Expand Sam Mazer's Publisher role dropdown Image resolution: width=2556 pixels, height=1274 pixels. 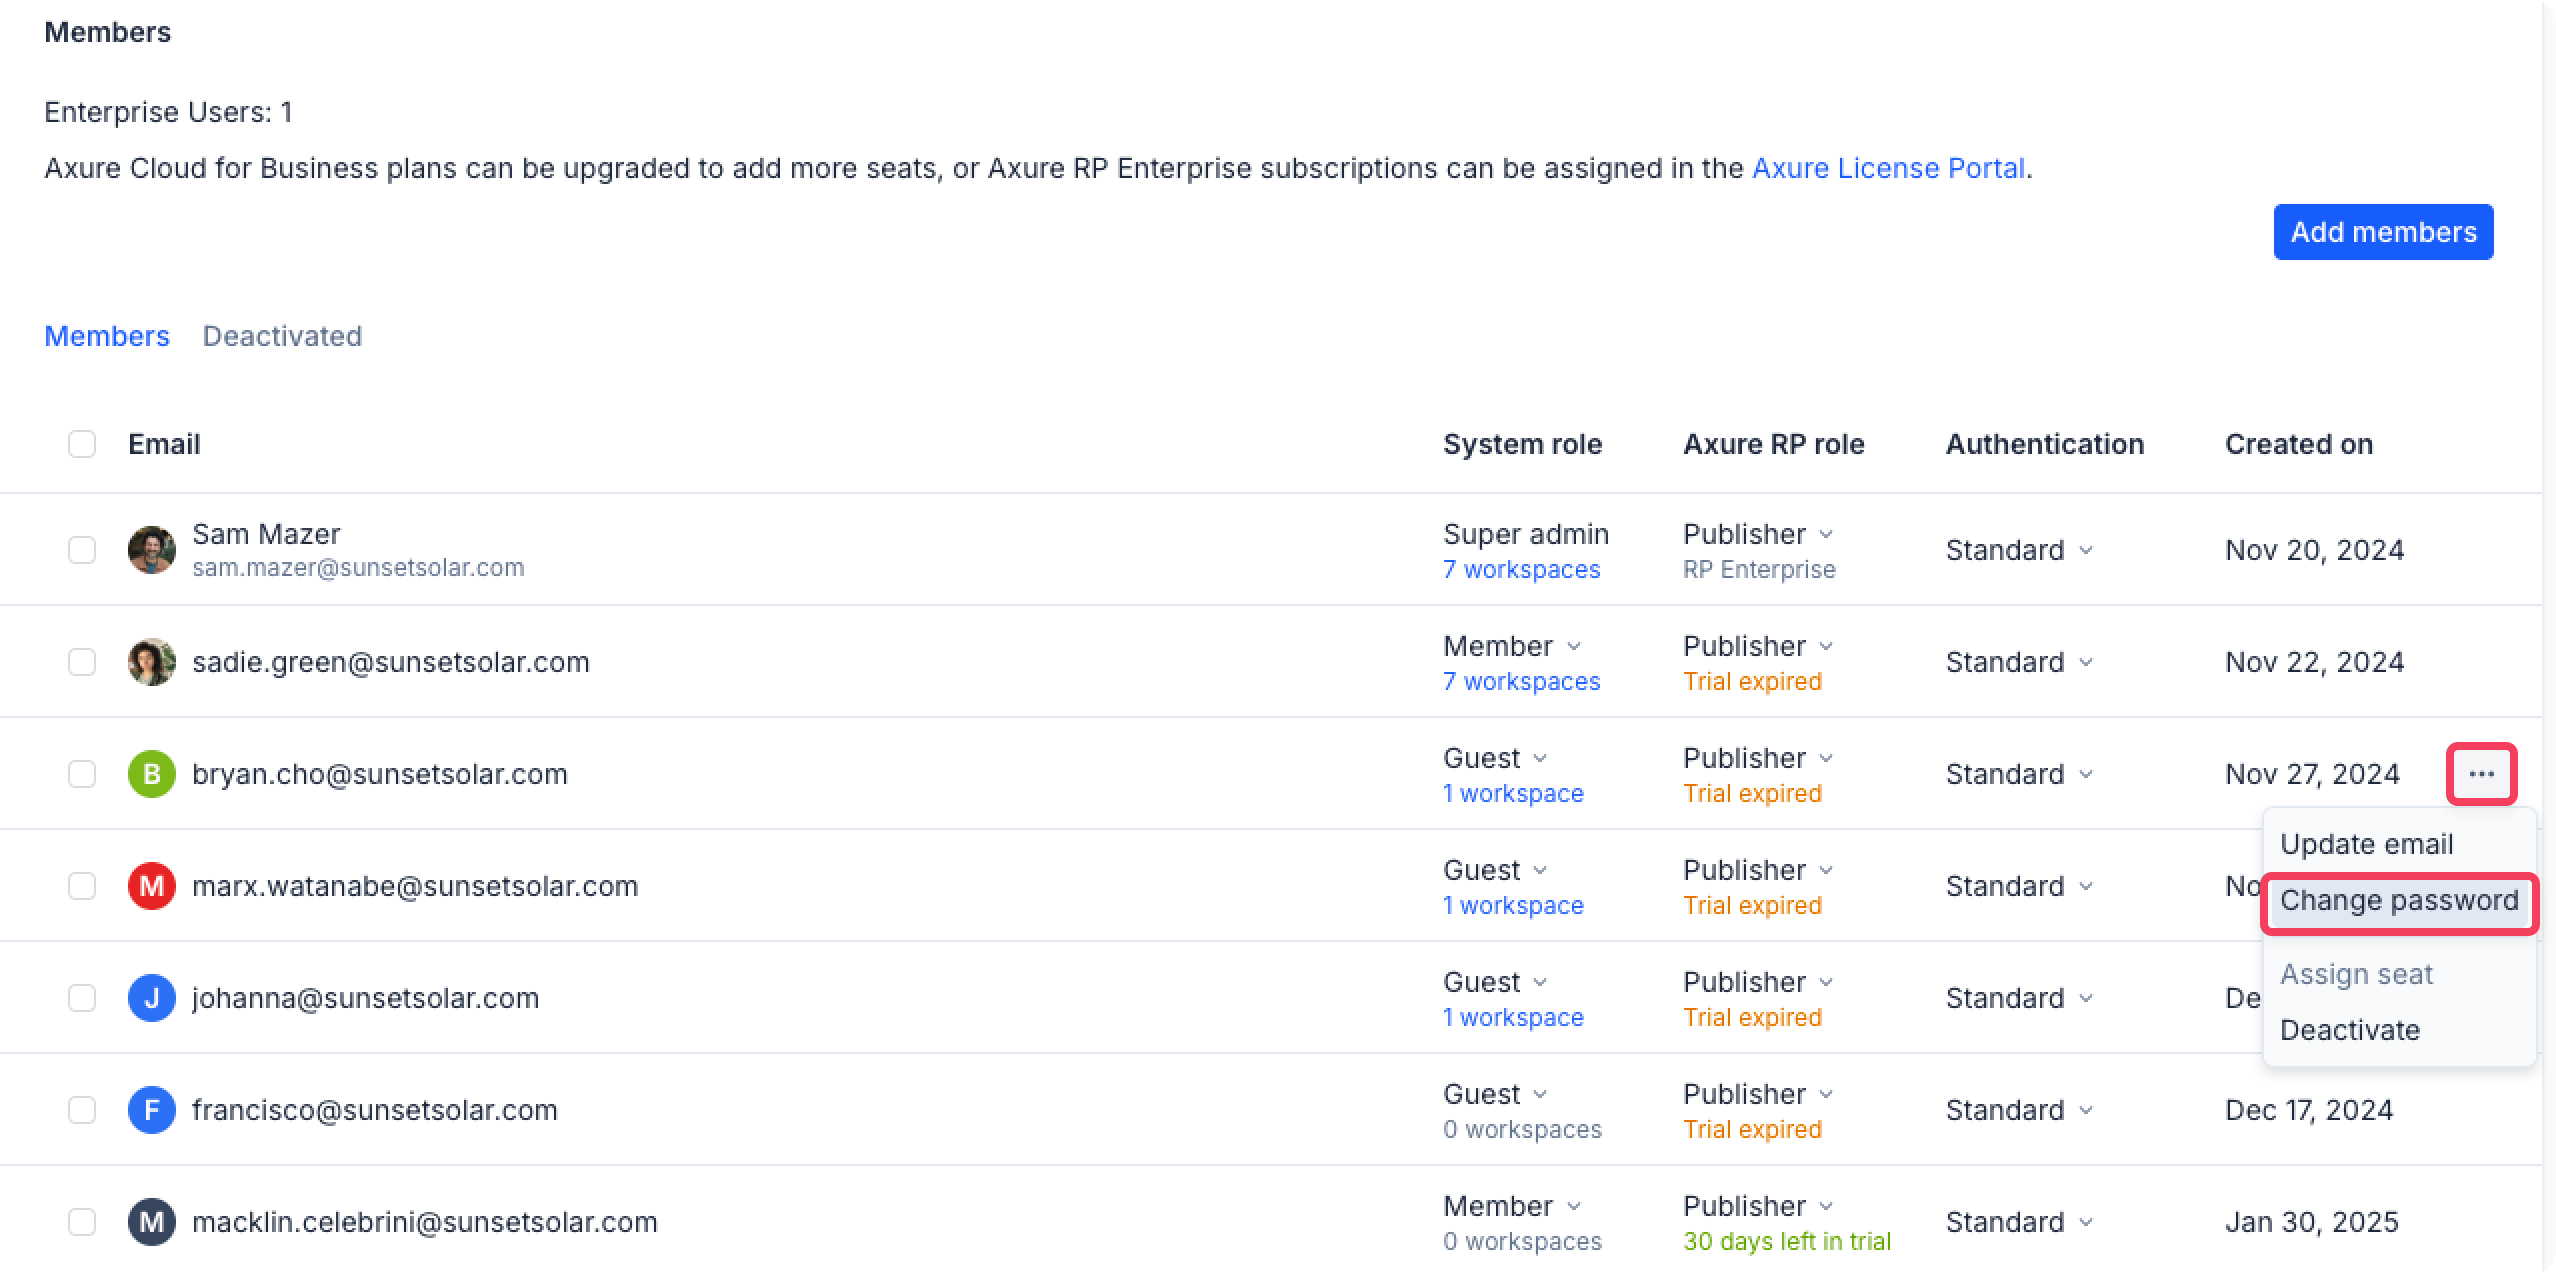pos(1757,534)
